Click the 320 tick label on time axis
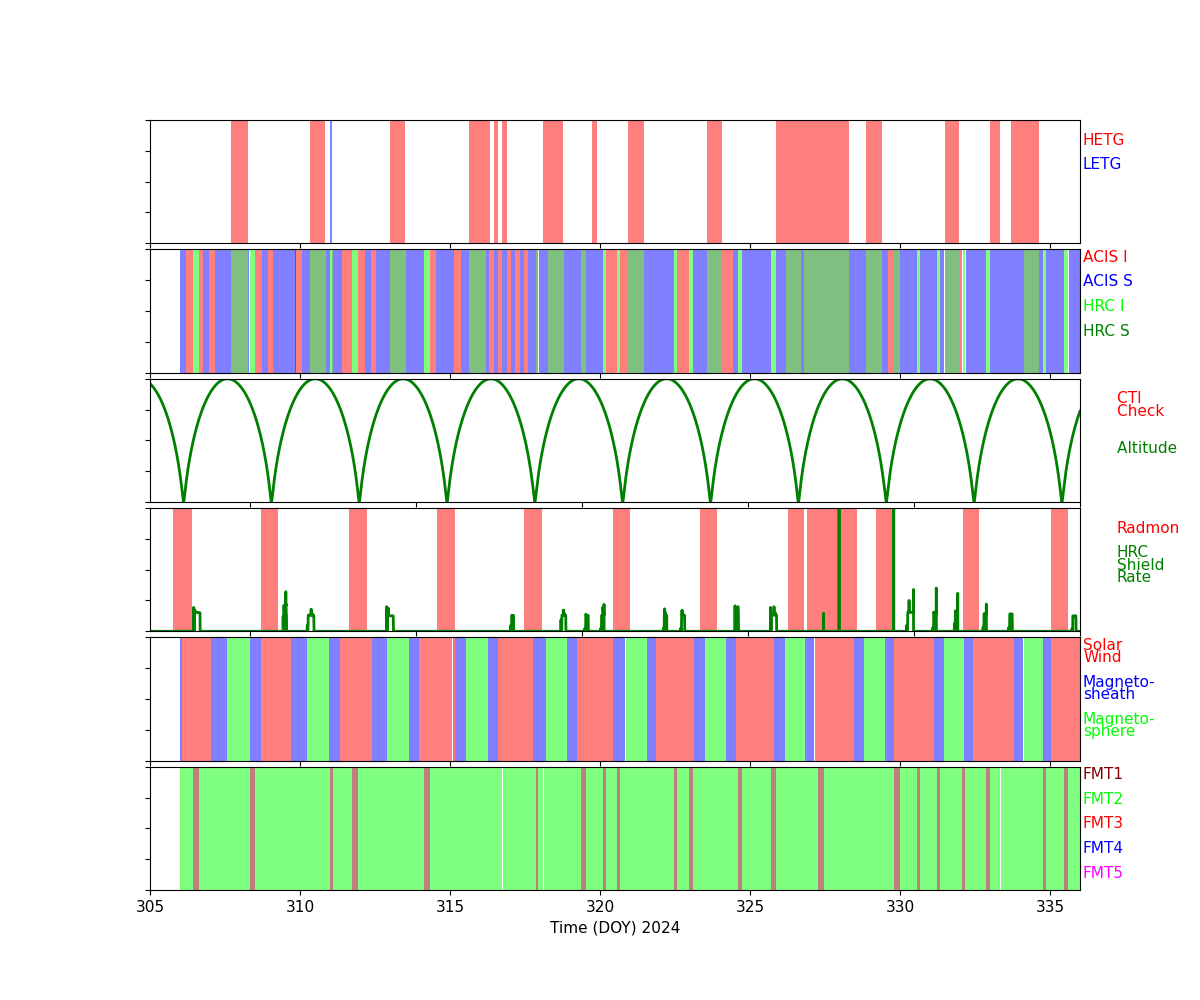 pyautogui.click(x=600, y=906)
